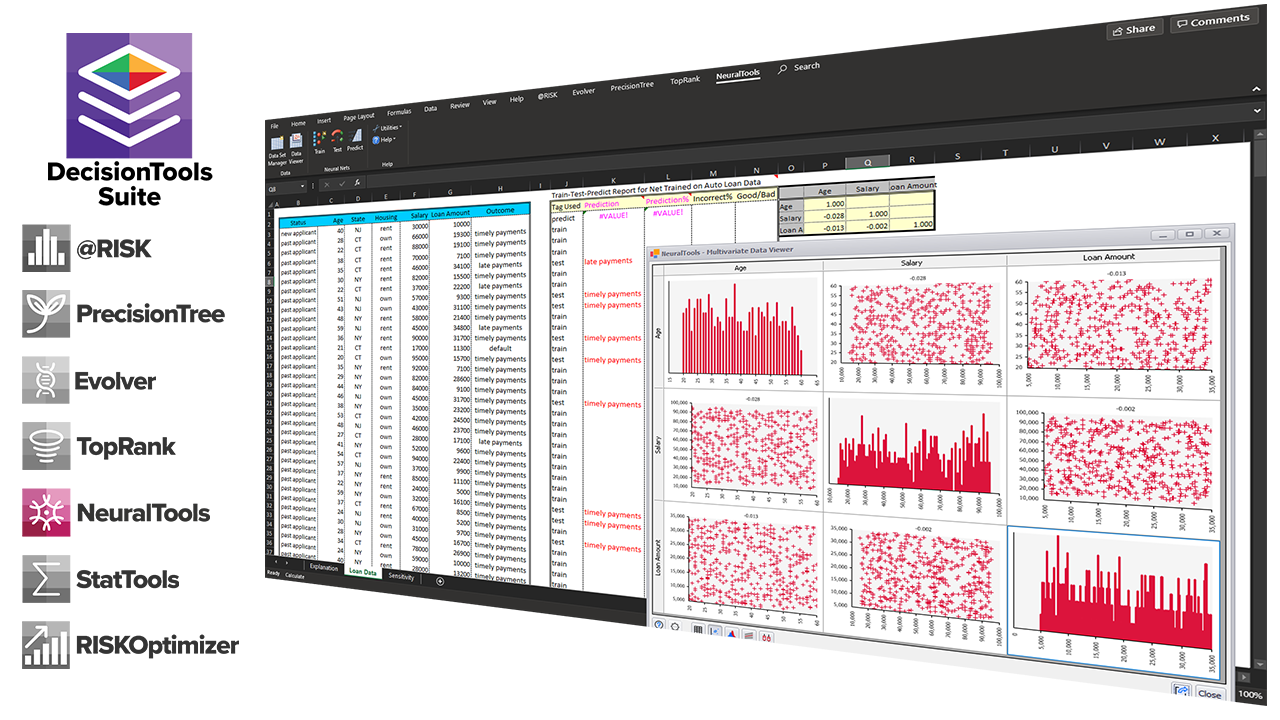Click the Loan Amount column header in sheet
Viewport: 1280px width, 720px height.
coord(450,214)
